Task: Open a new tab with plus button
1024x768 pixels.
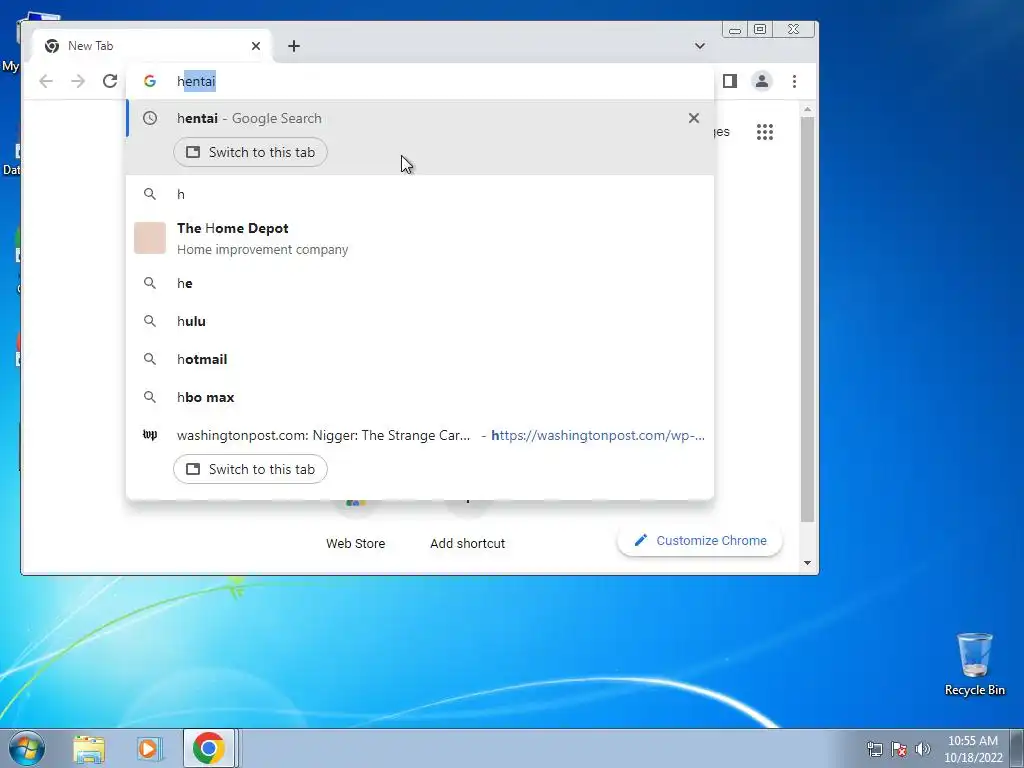Action: tap(294, 46)
